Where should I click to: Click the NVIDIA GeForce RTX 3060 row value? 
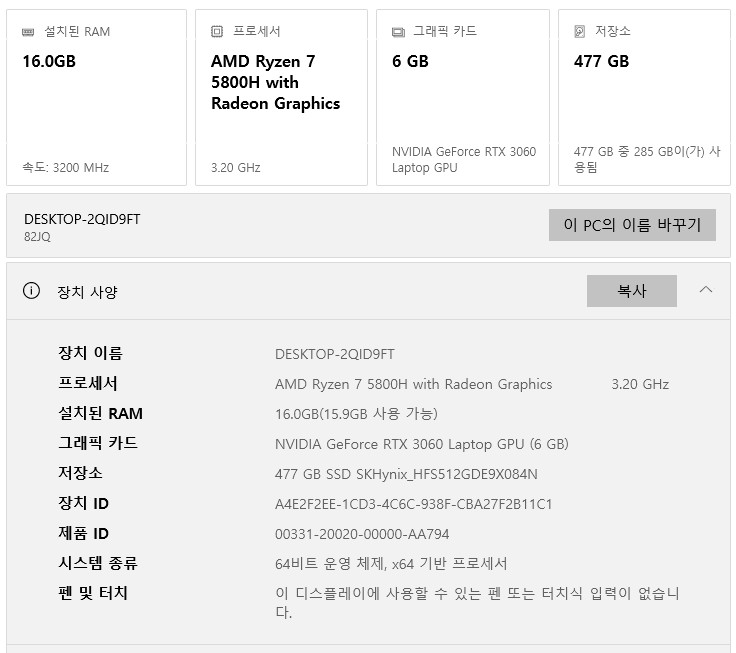pyautogui.click(x=421, y=444)
